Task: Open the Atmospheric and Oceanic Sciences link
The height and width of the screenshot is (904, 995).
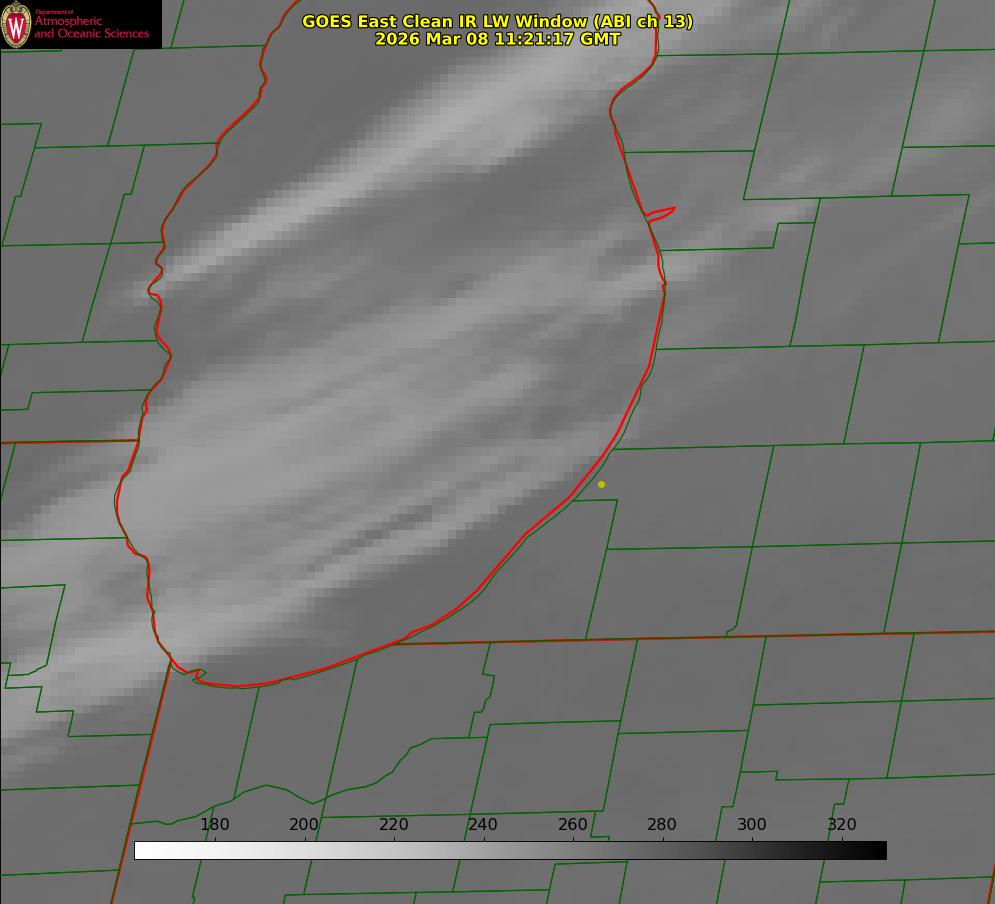Action: [x=91, y=28]
